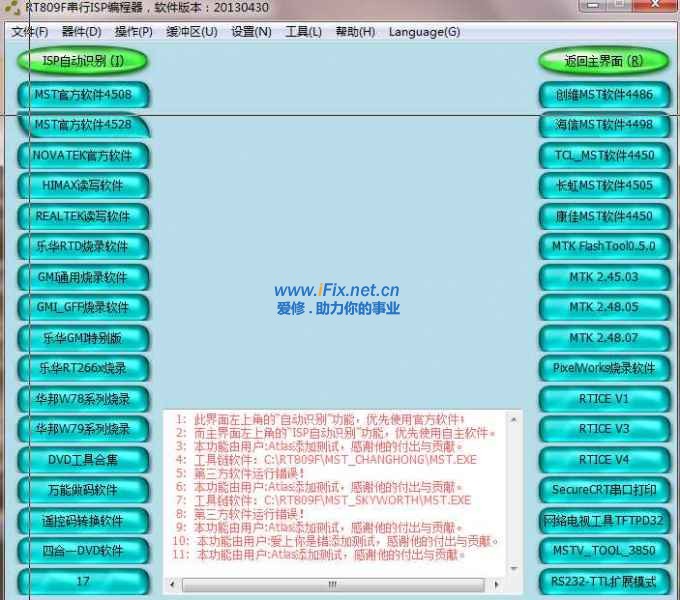Select log line 5 第三方软件运行错误
680x600 pixels.
tap(240, 473)
